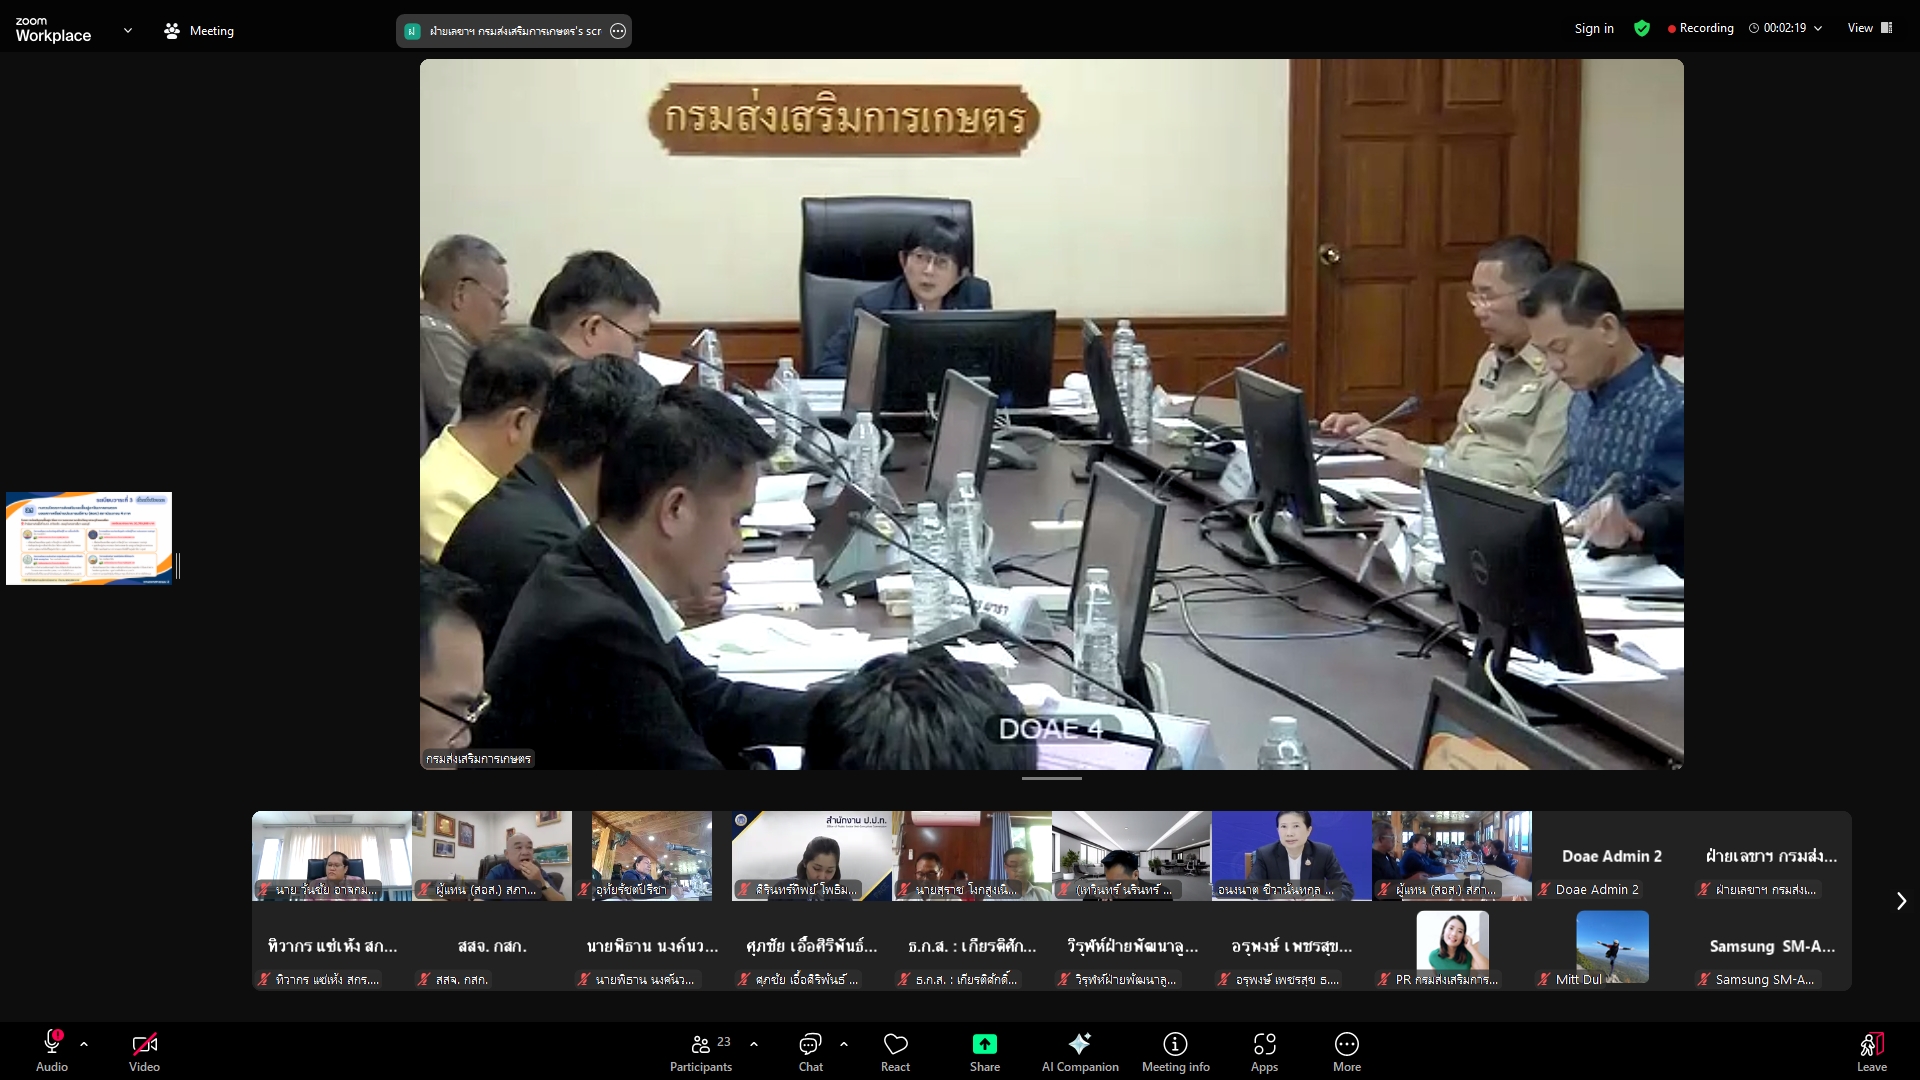The image size is (1920, 1080).
Task: Open Meeting info icon
Action: click(x=1175, y=1045)
